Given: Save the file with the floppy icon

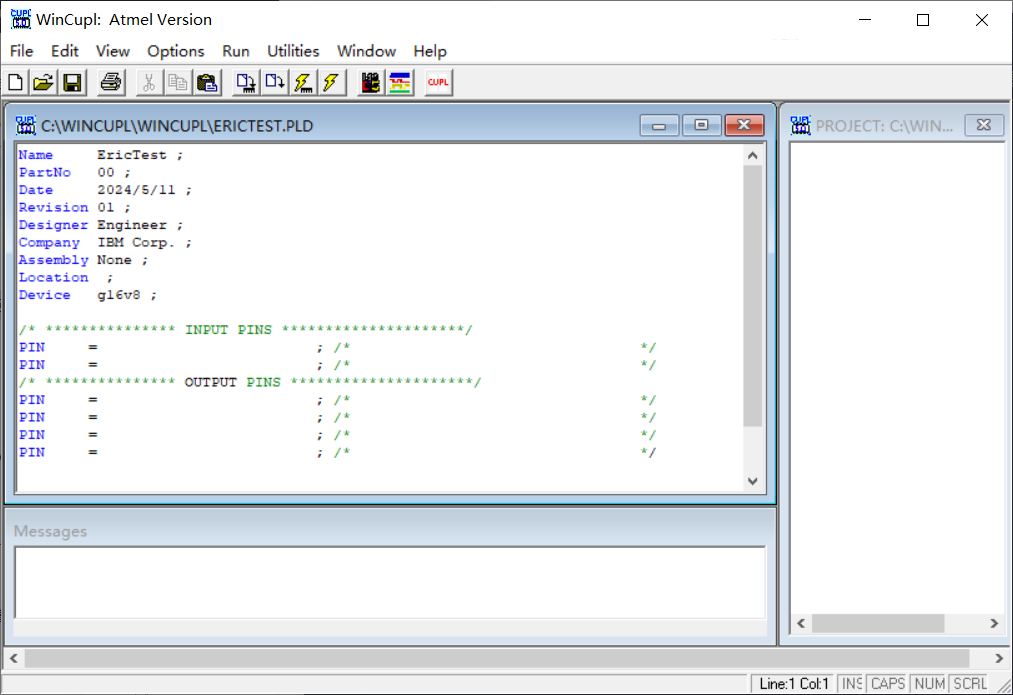Looking at the screenshot, I should 72,83.
